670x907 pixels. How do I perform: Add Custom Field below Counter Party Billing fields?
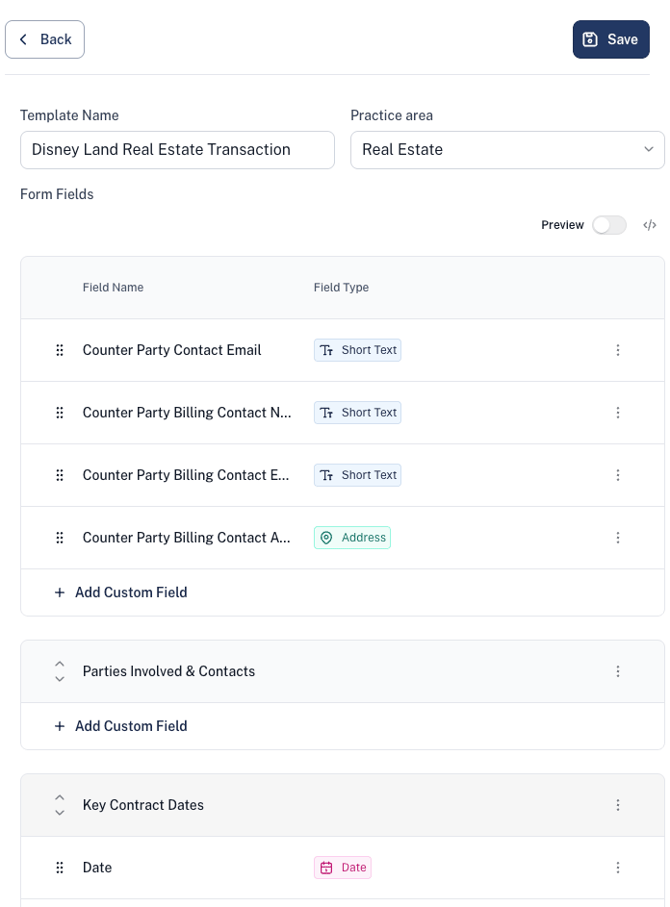121,592
